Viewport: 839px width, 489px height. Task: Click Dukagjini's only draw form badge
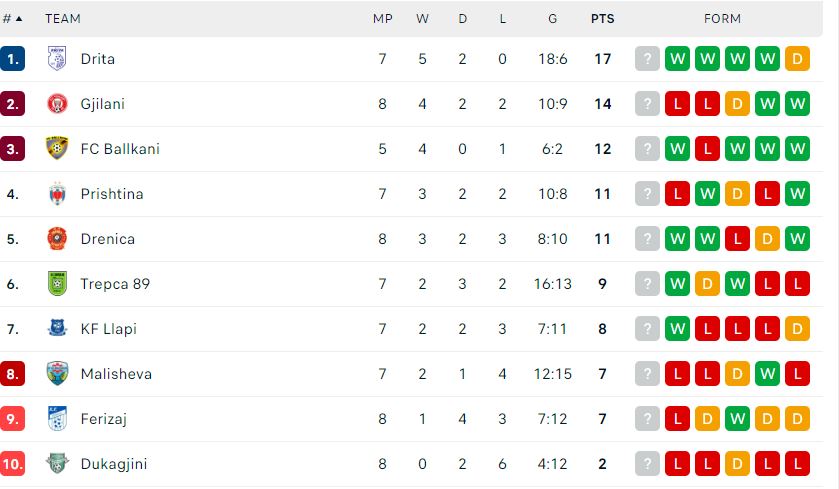pyautogui.click(x=737, y=463)
